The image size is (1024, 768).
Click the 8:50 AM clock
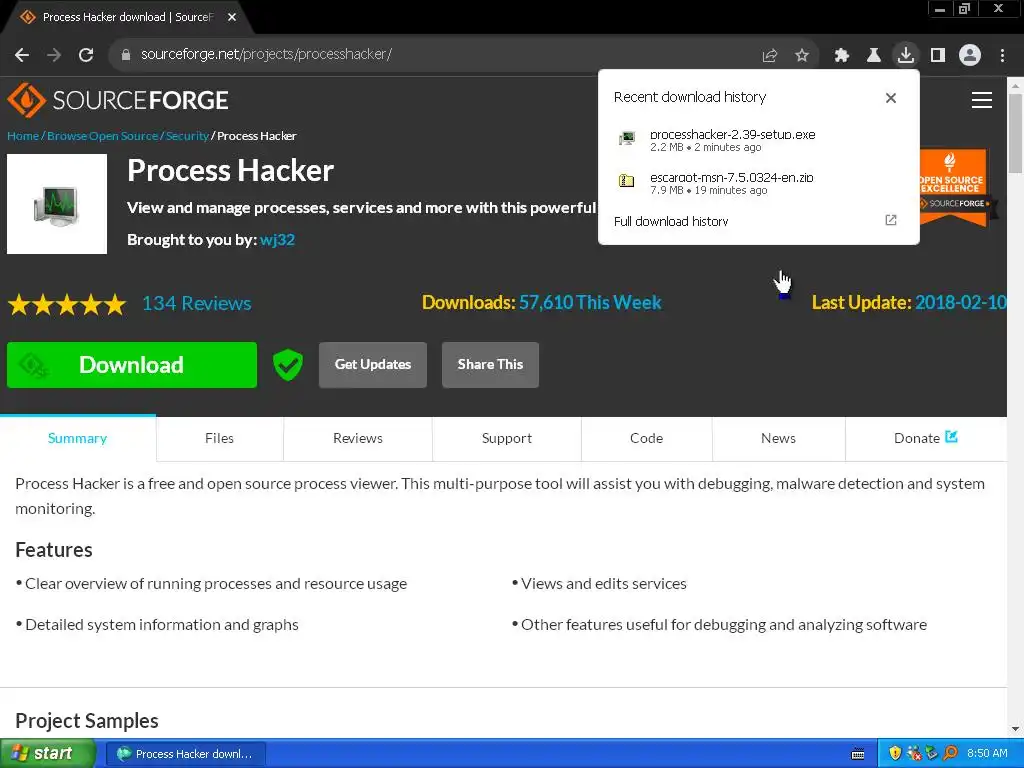pos(987,754)
